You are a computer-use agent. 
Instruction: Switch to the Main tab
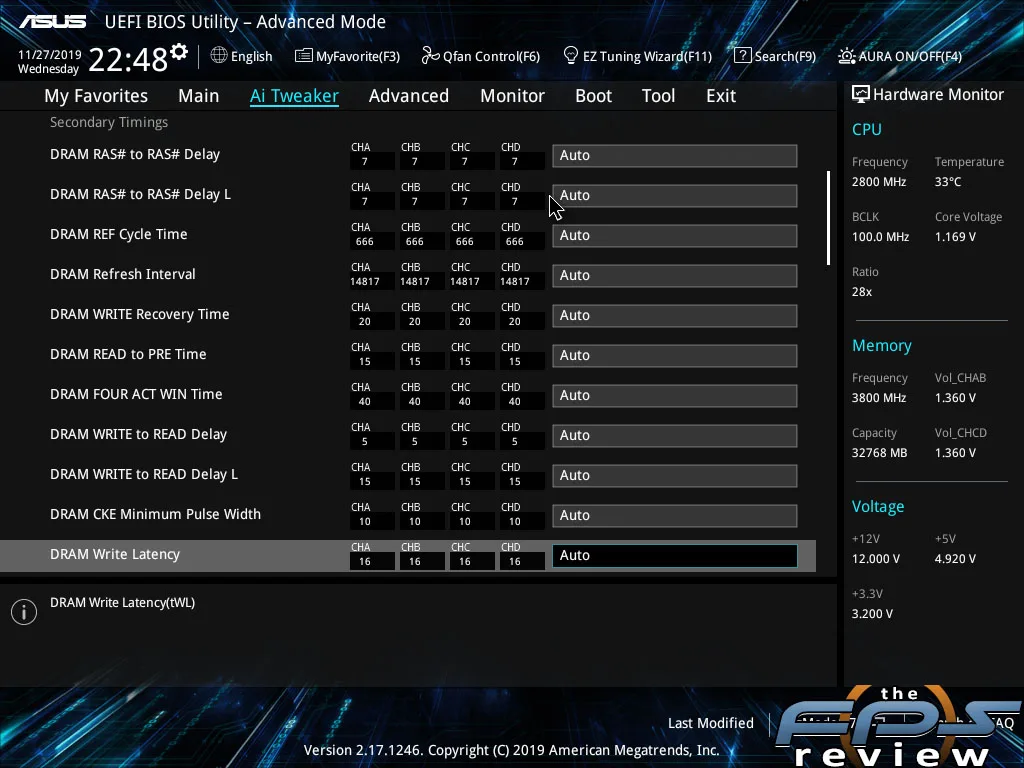[199, 96]
